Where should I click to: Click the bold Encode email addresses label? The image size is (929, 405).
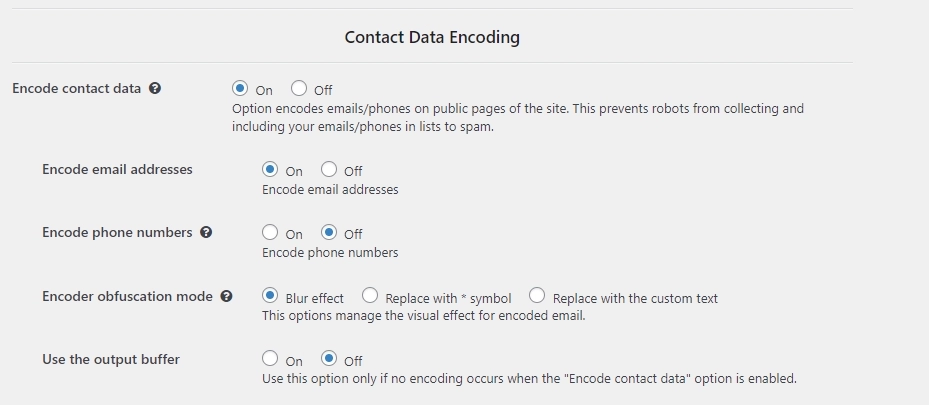117,169
